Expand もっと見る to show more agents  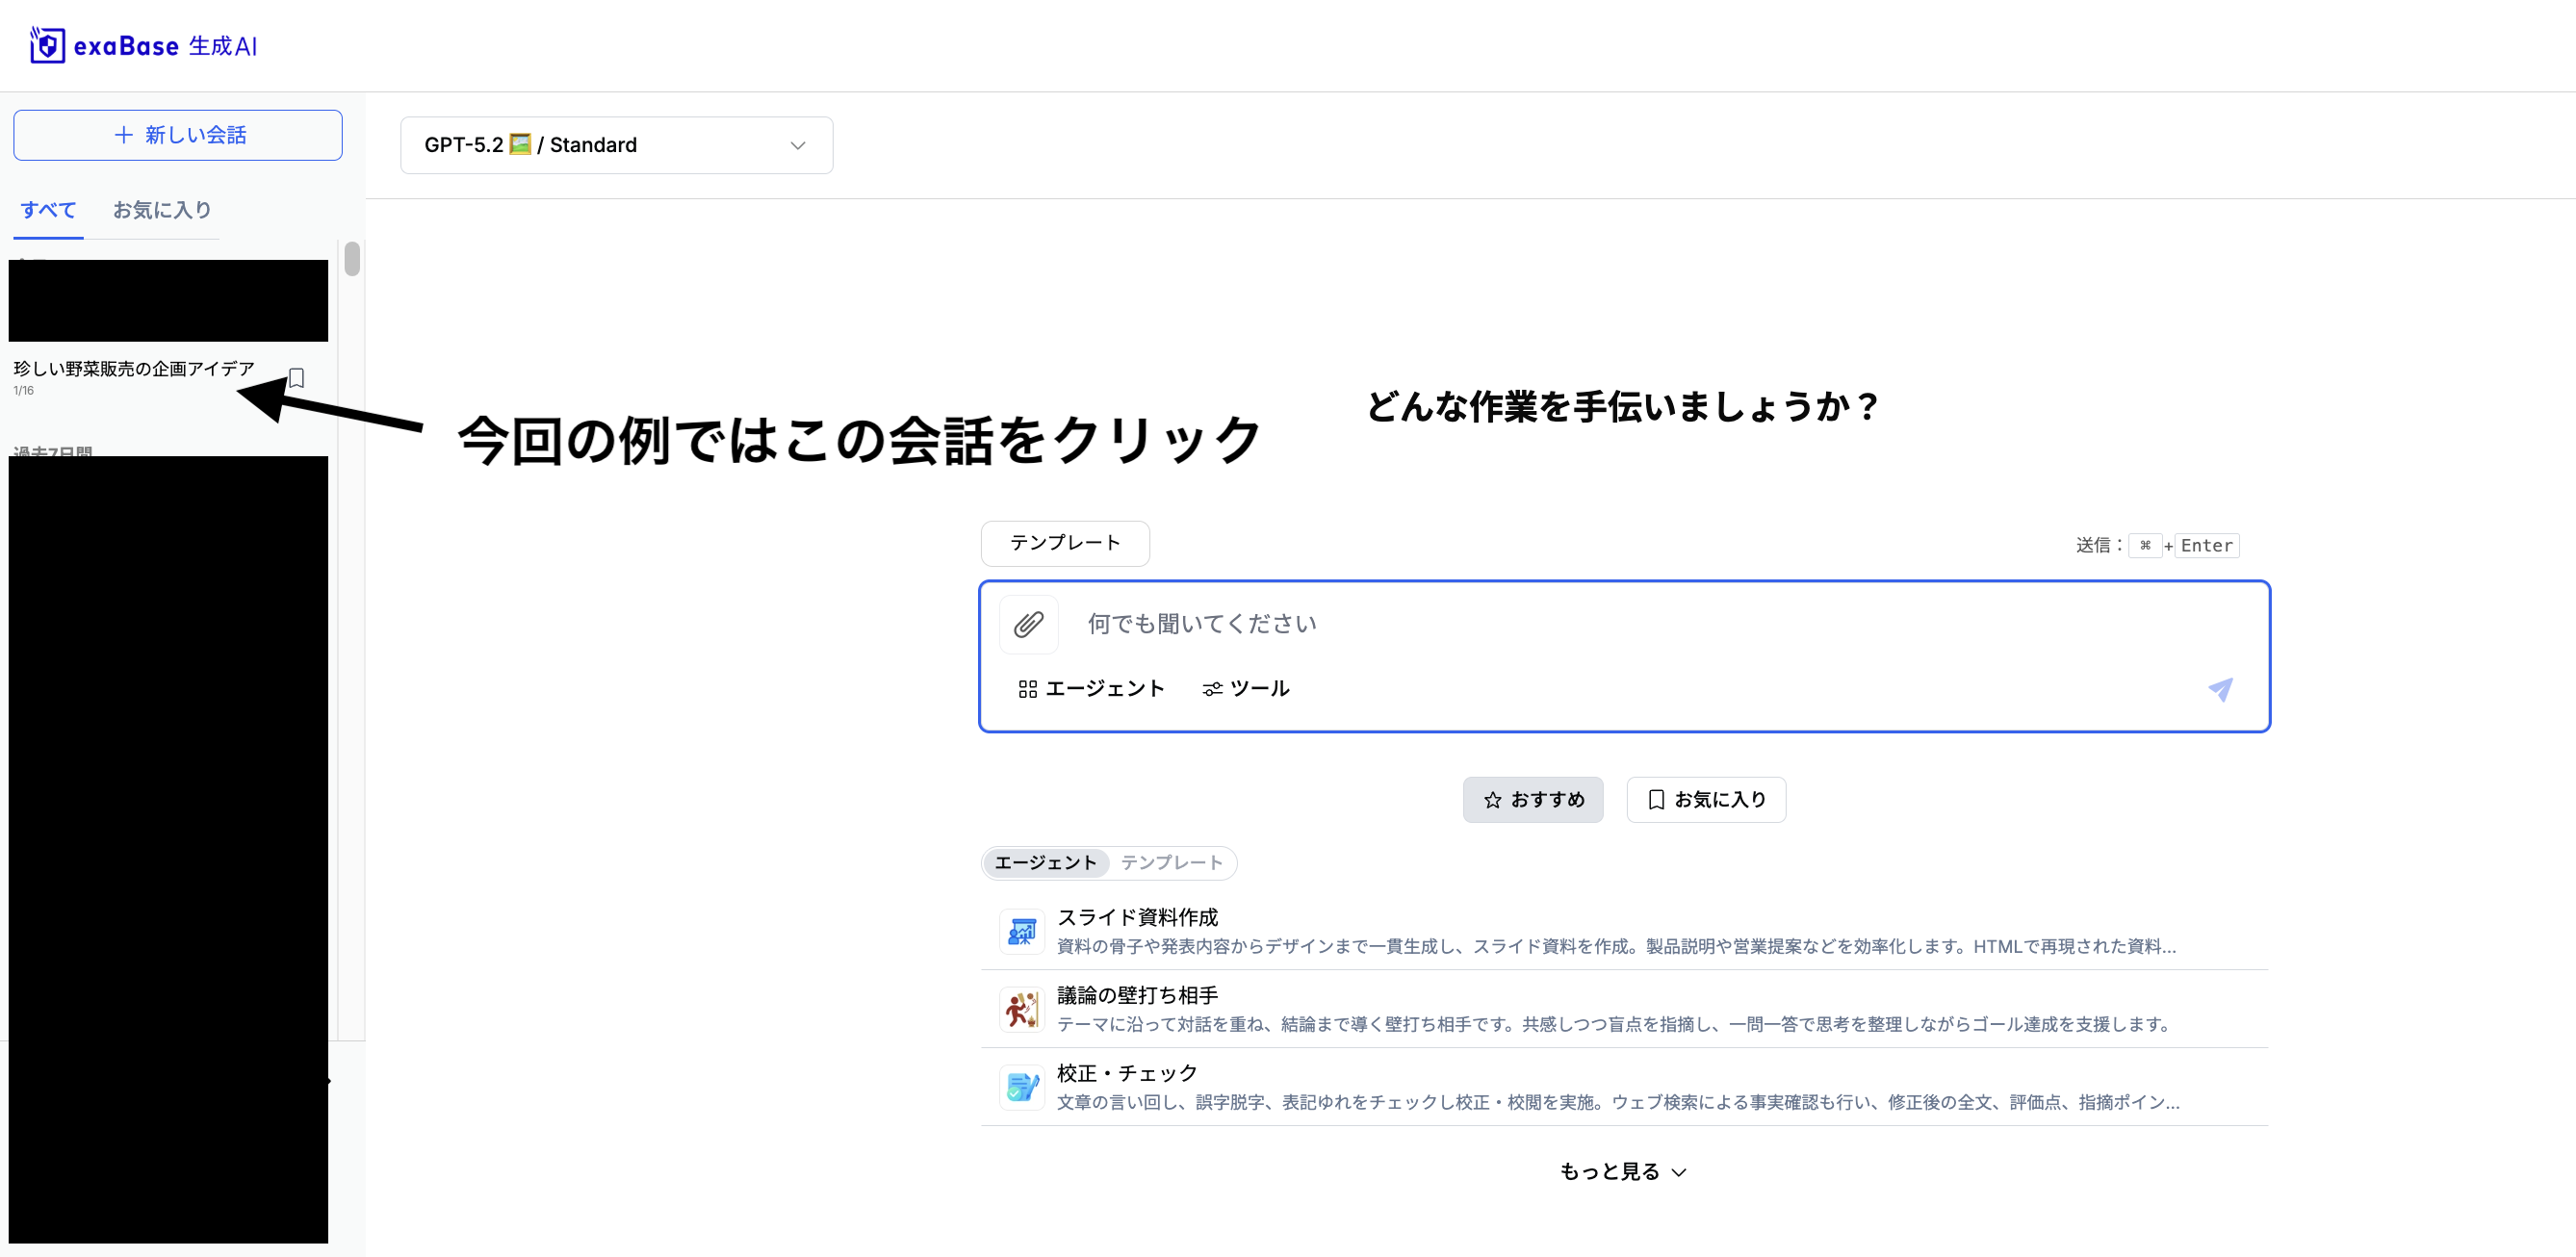point(1623,1171)
